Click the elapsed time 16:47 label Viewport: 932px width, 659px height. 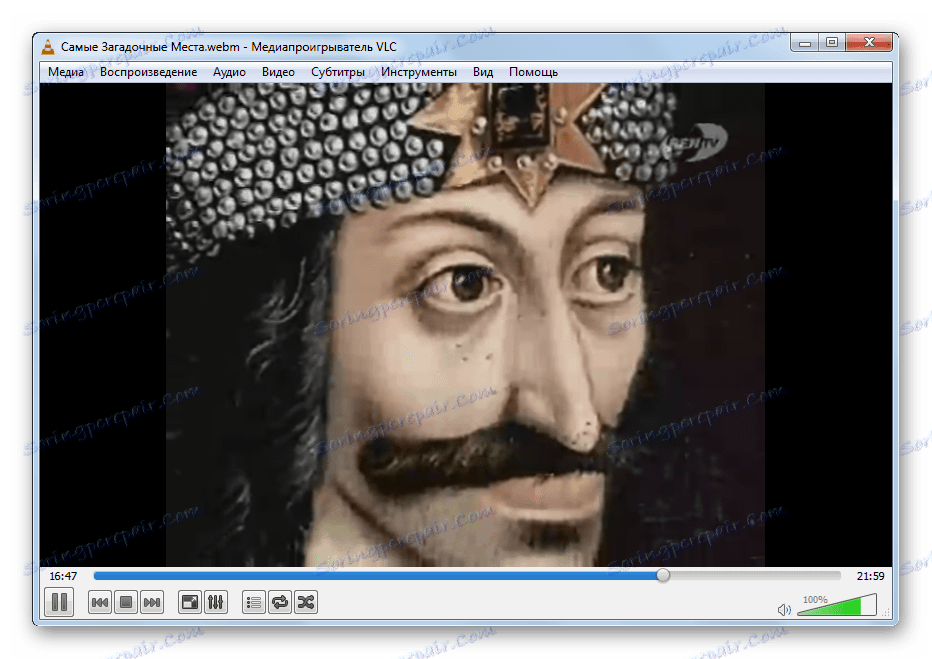pos(63,576)
